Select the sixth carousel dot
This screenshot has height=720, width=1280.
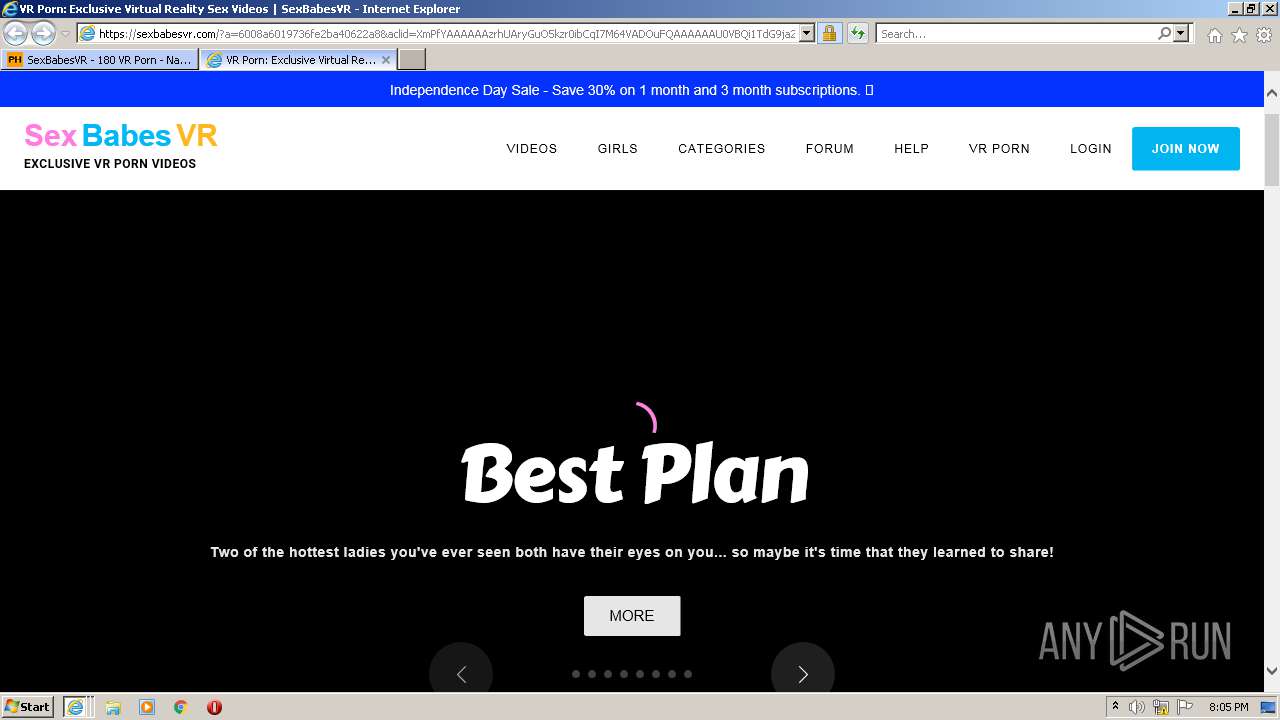(x=656, y=674)
